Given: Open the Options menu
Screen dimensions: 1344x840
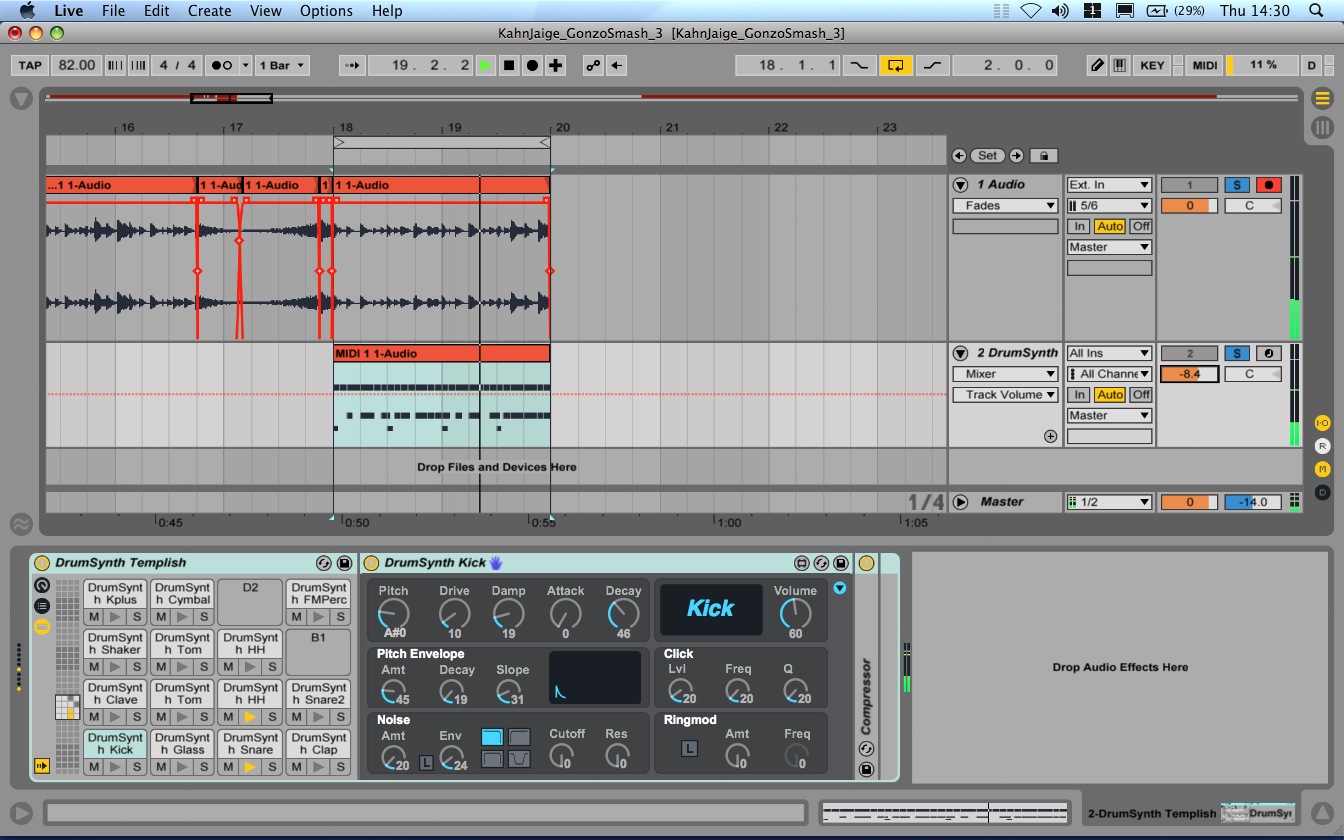Looking at the screenshot, I should tap(326, 11).
